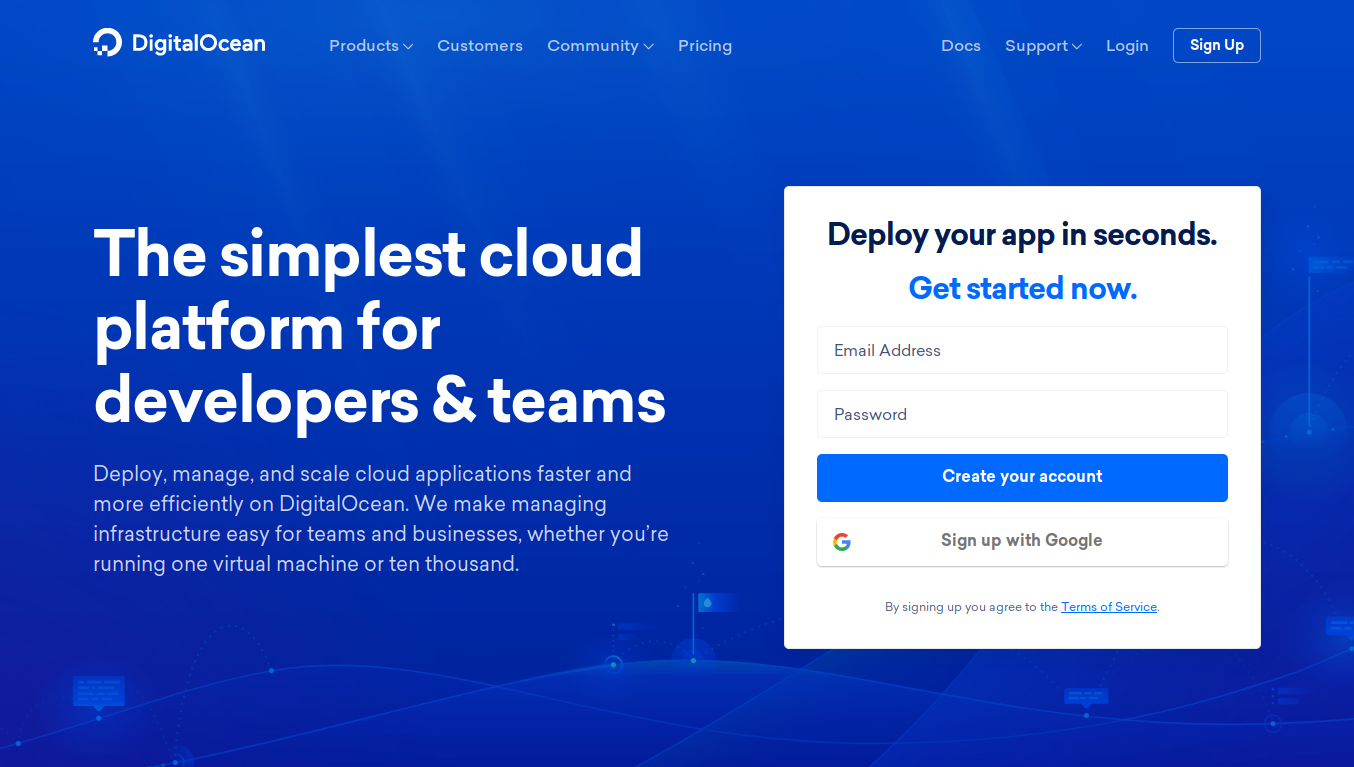
Task: Click the Community chevron arrow
Action: 650,46
